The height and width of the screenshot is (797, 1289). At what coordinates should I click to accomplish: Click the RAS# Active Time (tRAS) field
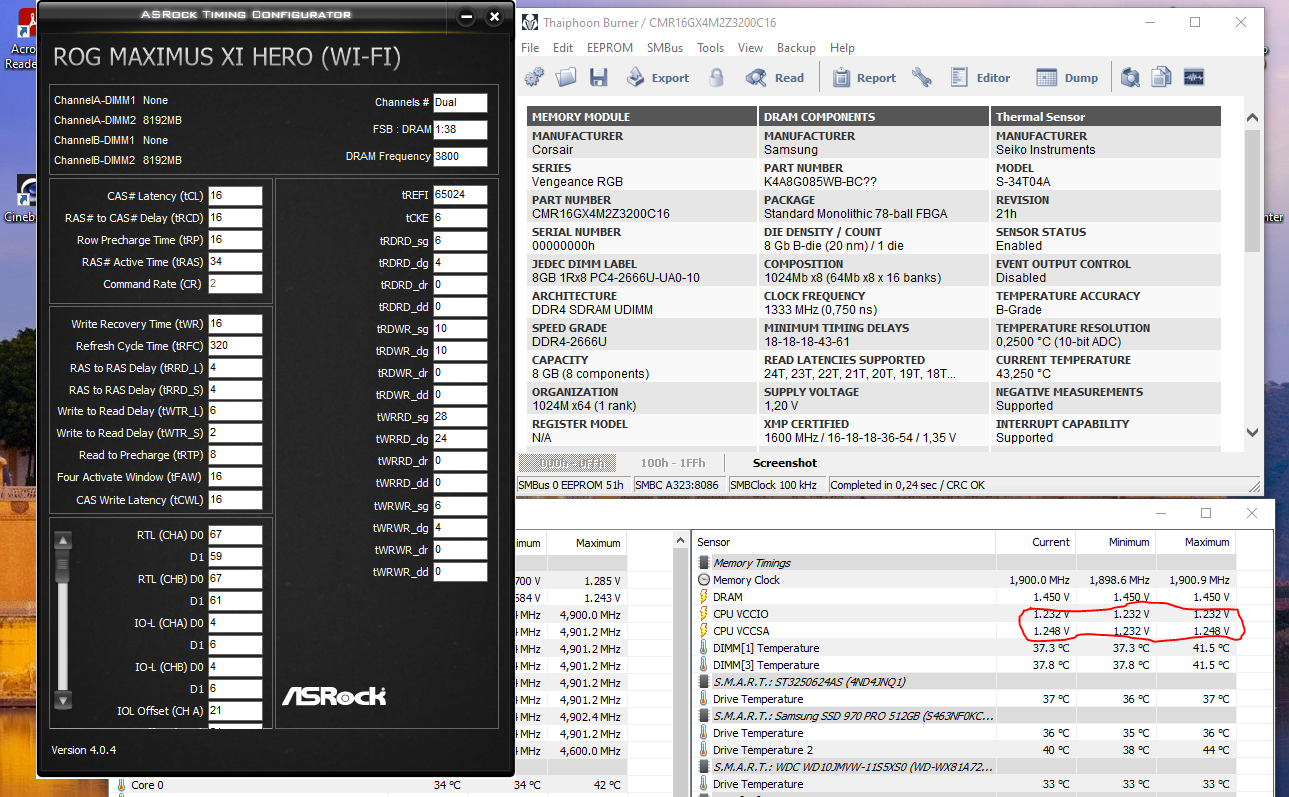(x=235, y=262)
